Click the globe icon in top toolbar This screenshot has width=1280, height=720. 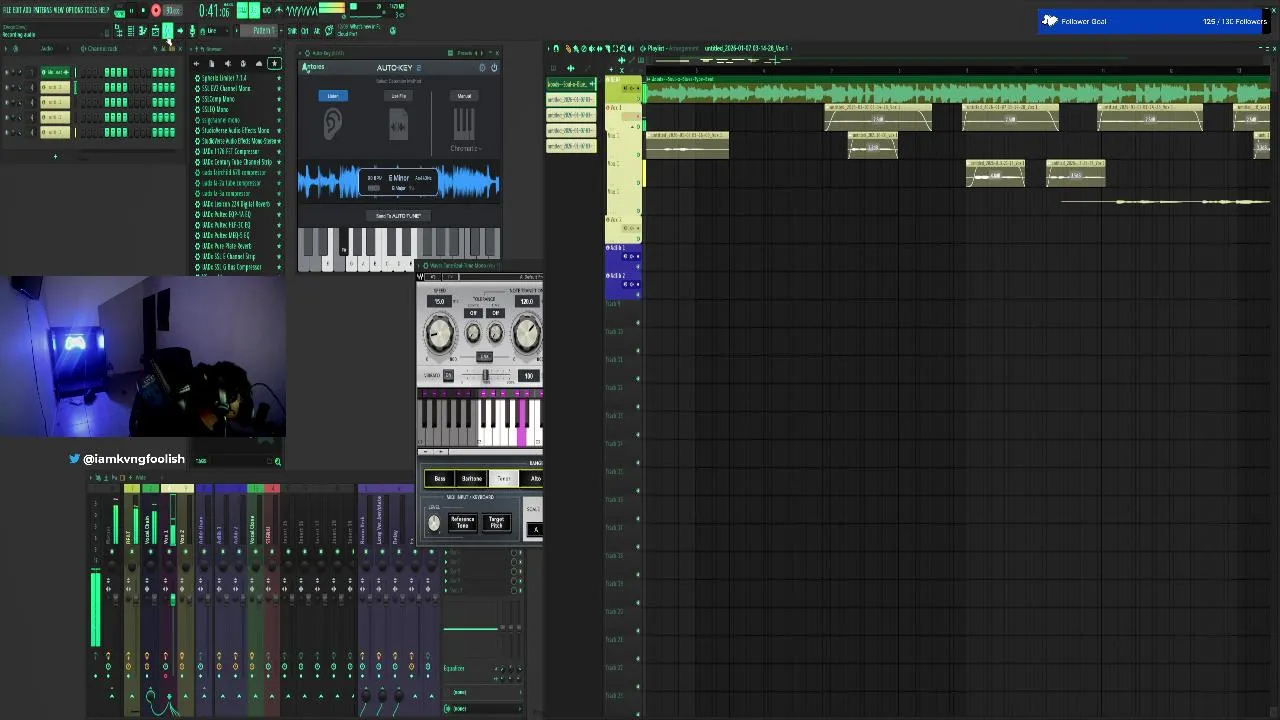[392, 31]
